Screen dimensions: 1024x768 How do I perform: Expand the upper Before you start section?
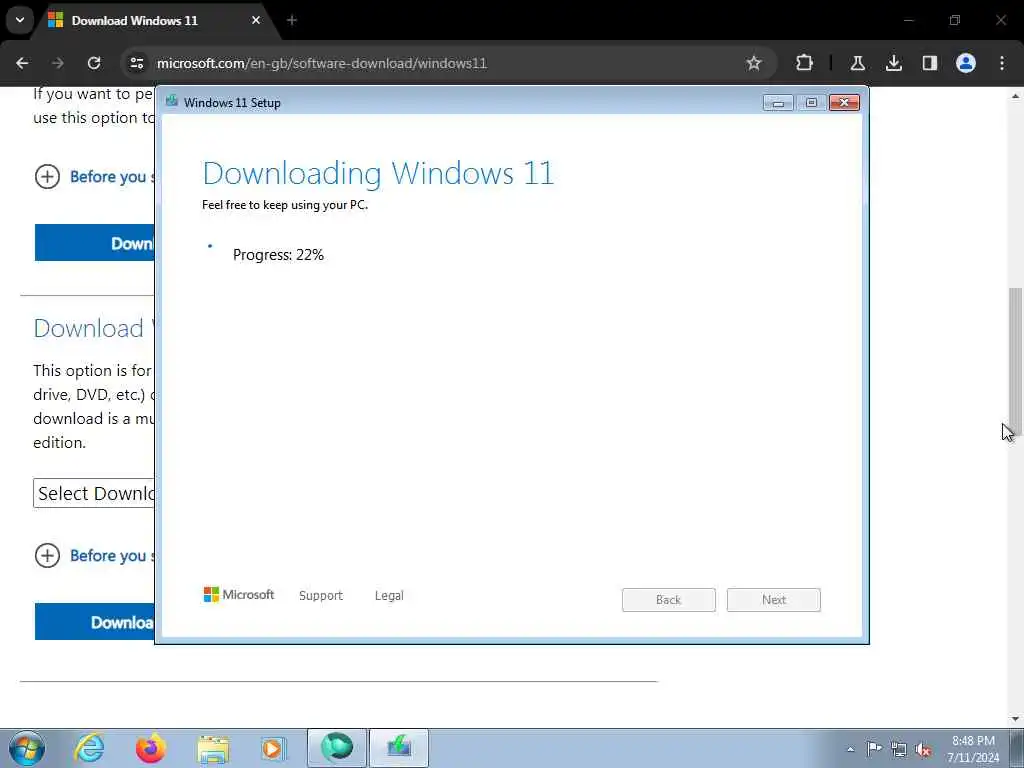coord(93,176)
